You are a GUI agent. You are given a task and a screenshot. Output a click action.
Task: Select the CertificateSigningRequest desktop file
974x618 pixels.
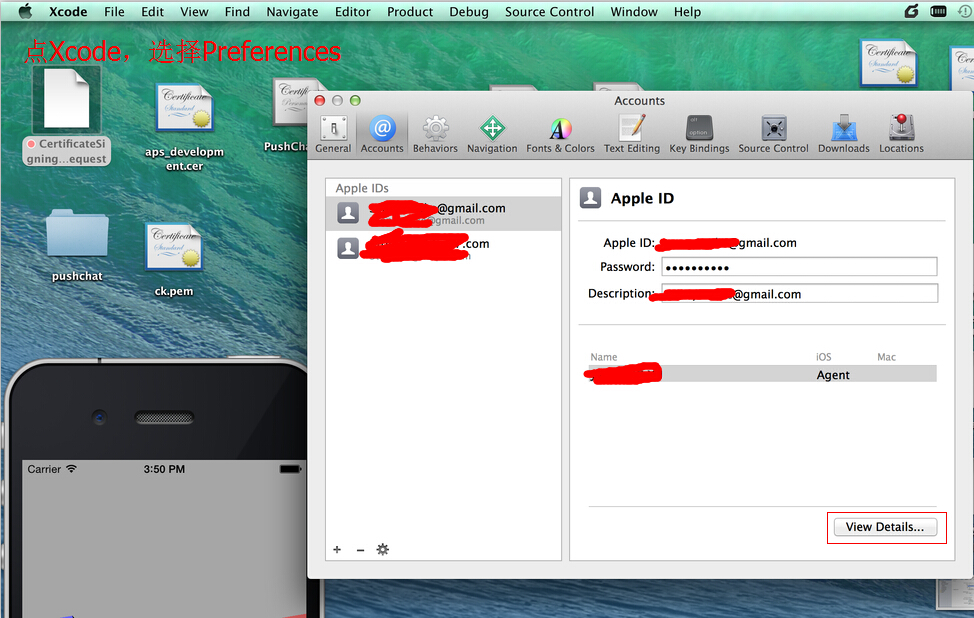pos(66,117)
